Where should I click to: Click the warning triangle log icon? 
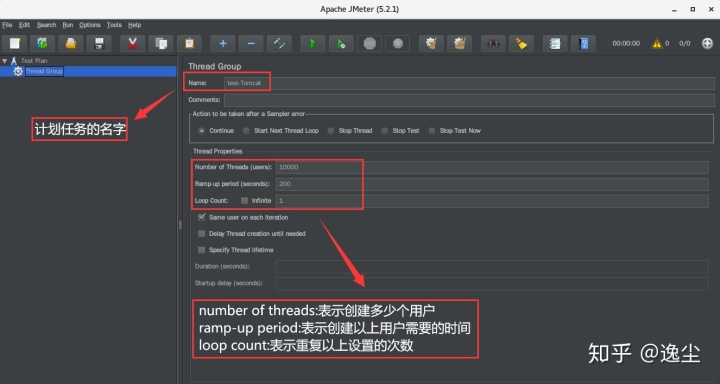pos(657,44)
